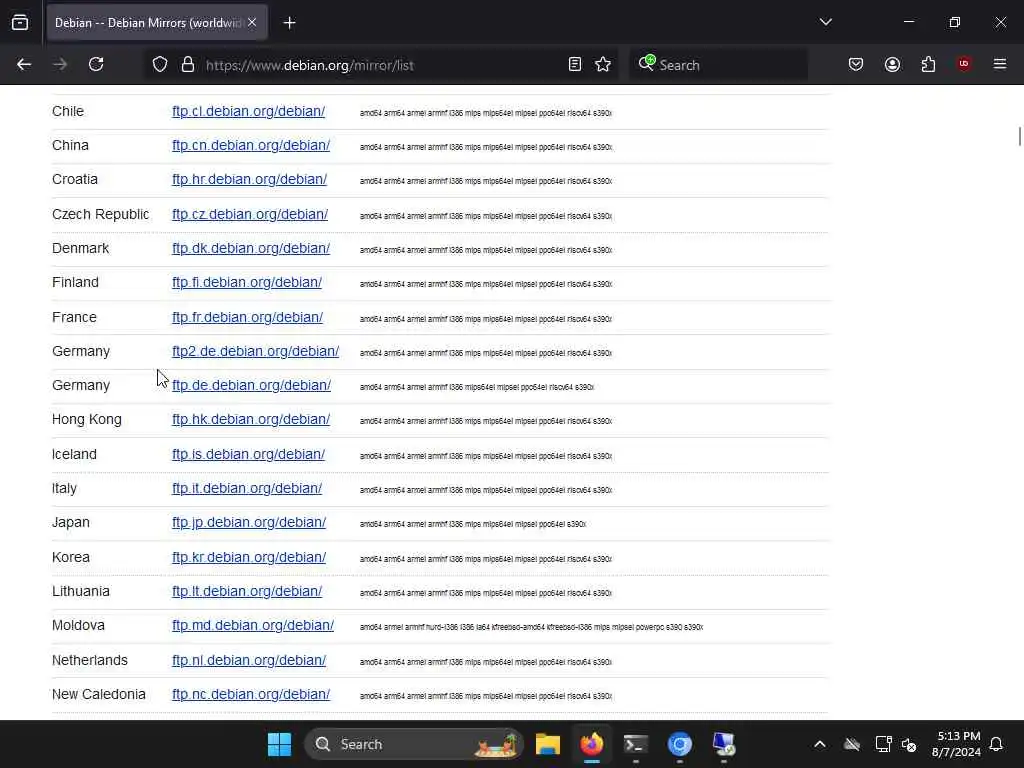Open the uBlock Origin extension icon
1024x768 pixels.
click(x=964, y=64)
